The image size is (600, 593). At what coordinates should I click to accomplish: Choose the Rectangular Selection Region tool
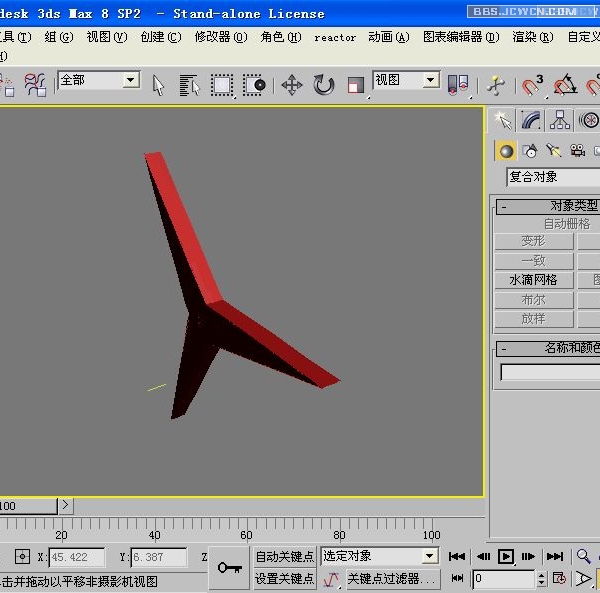(222, 85)
